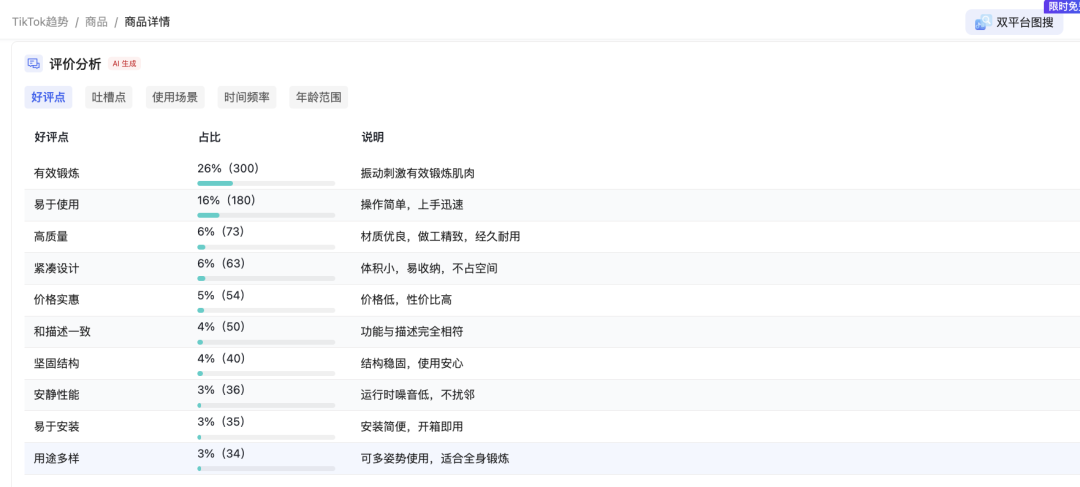Click the 4%（40）value
Viewport: 1080px width, 487px height.
221,358
